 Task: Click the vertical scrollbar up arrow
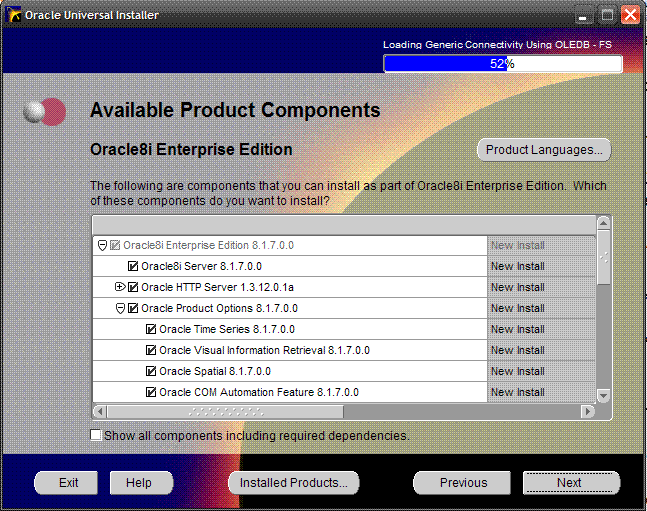(603, 223)
